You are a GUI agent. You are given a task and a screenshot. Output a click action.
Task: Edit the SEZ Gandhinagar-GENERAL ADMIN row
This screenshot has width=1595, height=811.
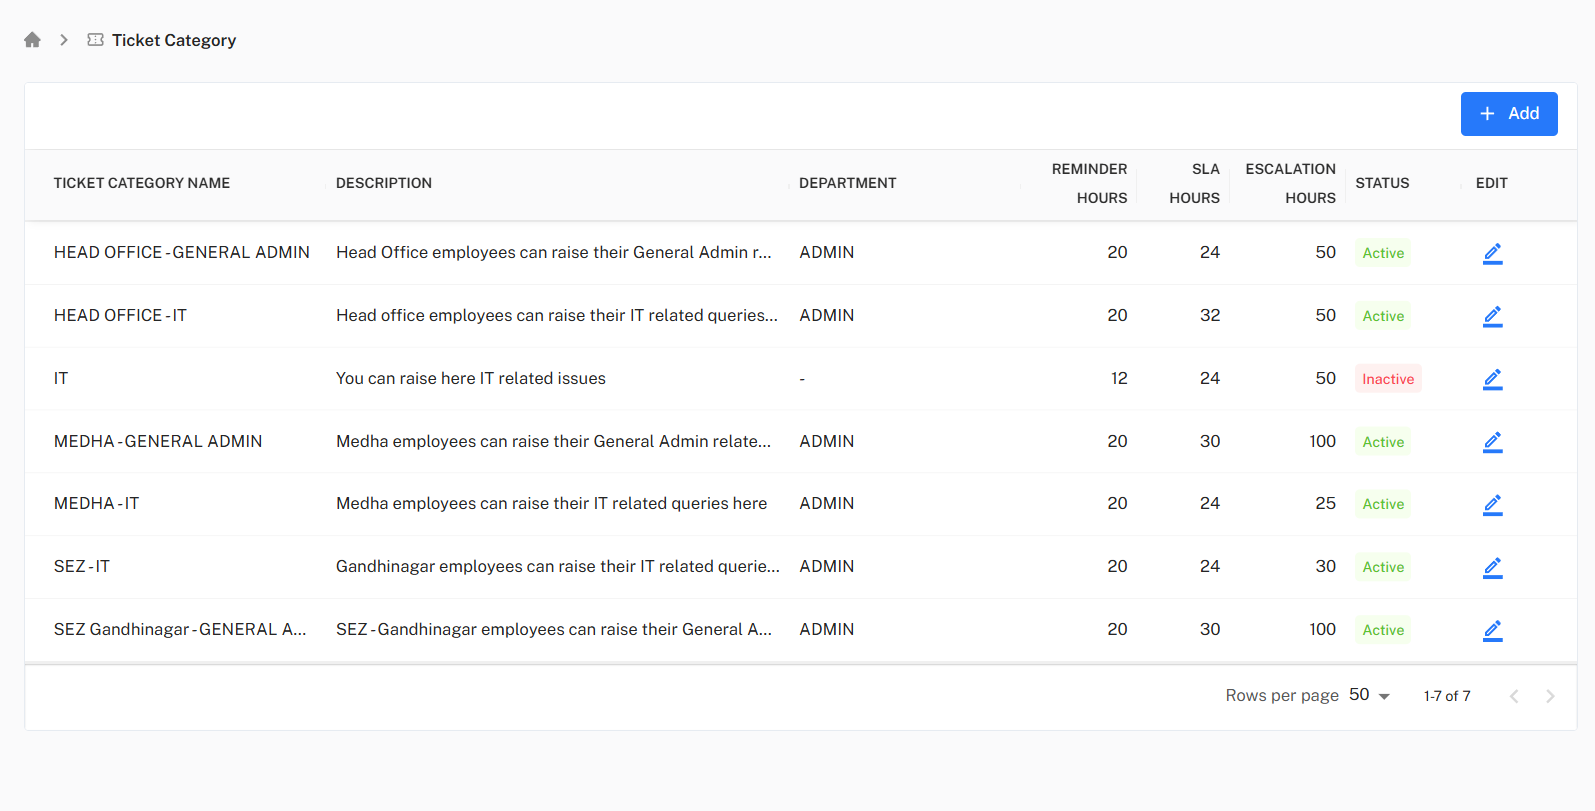[x=1492, y=630]
